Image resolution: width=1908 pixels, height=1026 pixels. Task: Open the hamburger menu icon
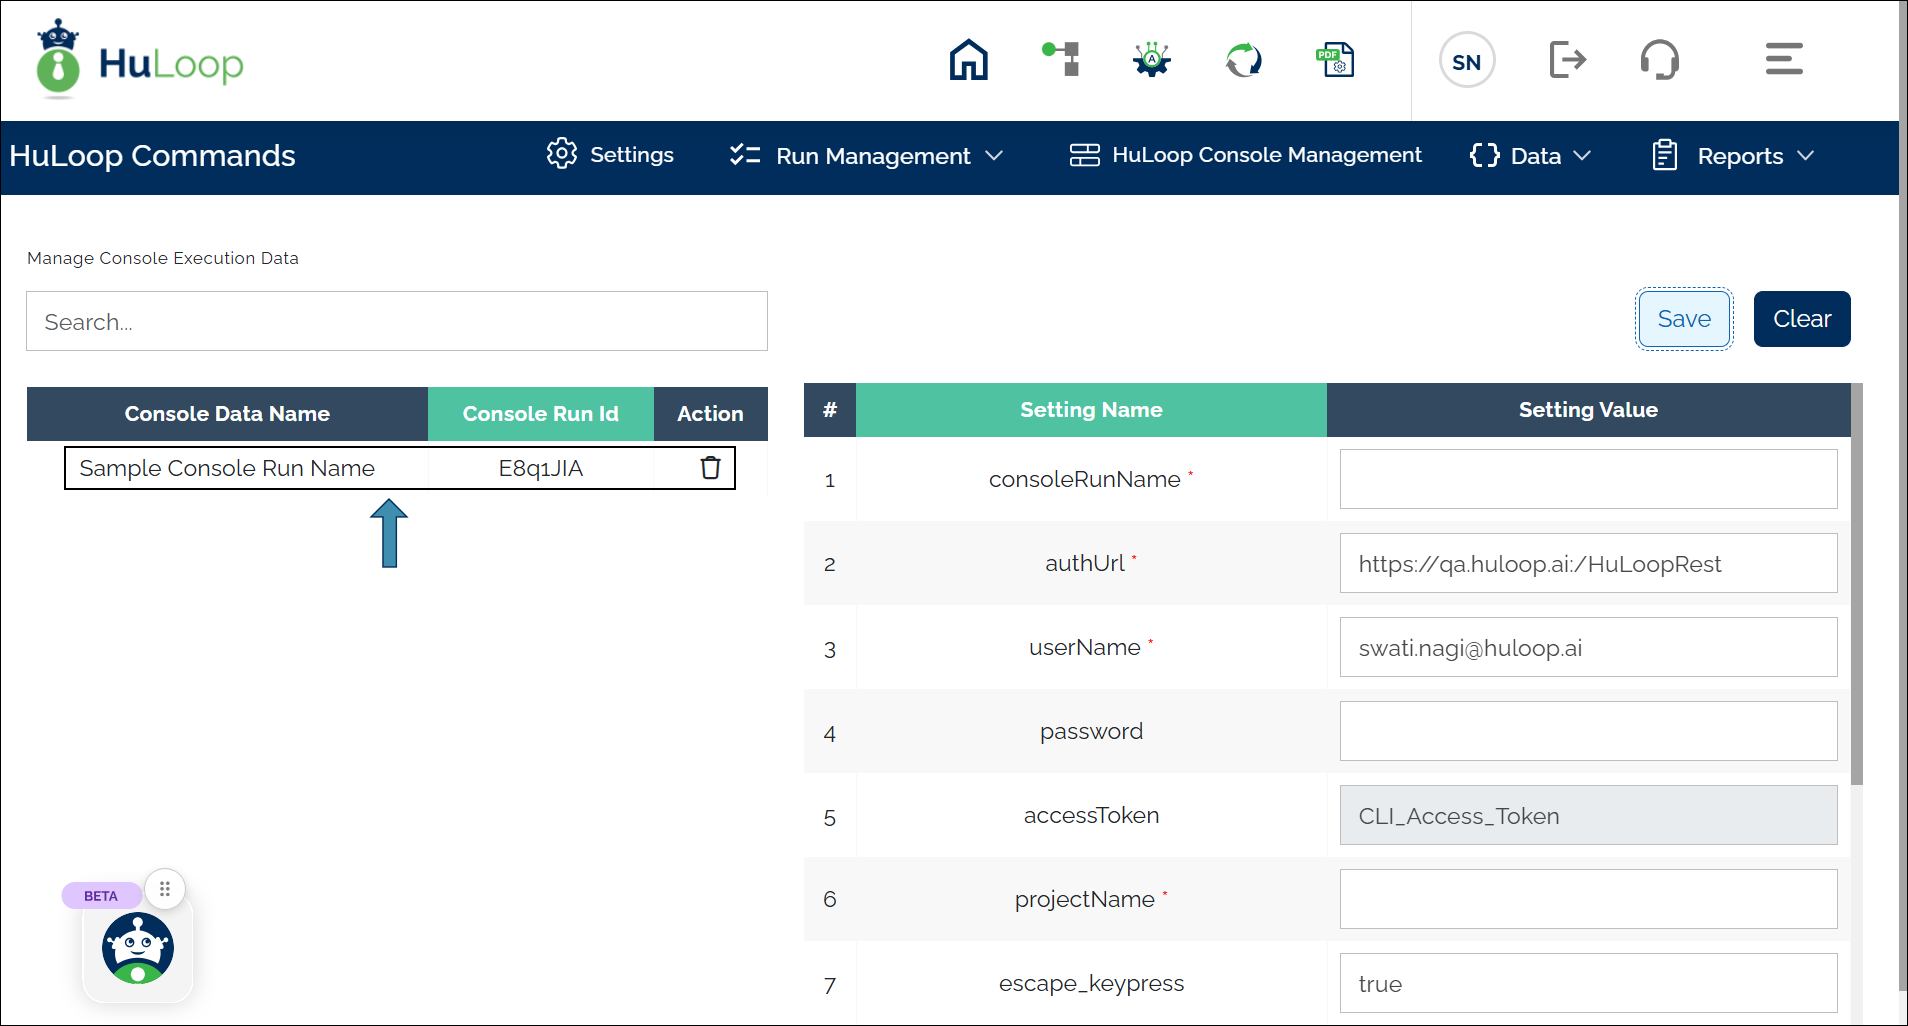(1783, 60)
